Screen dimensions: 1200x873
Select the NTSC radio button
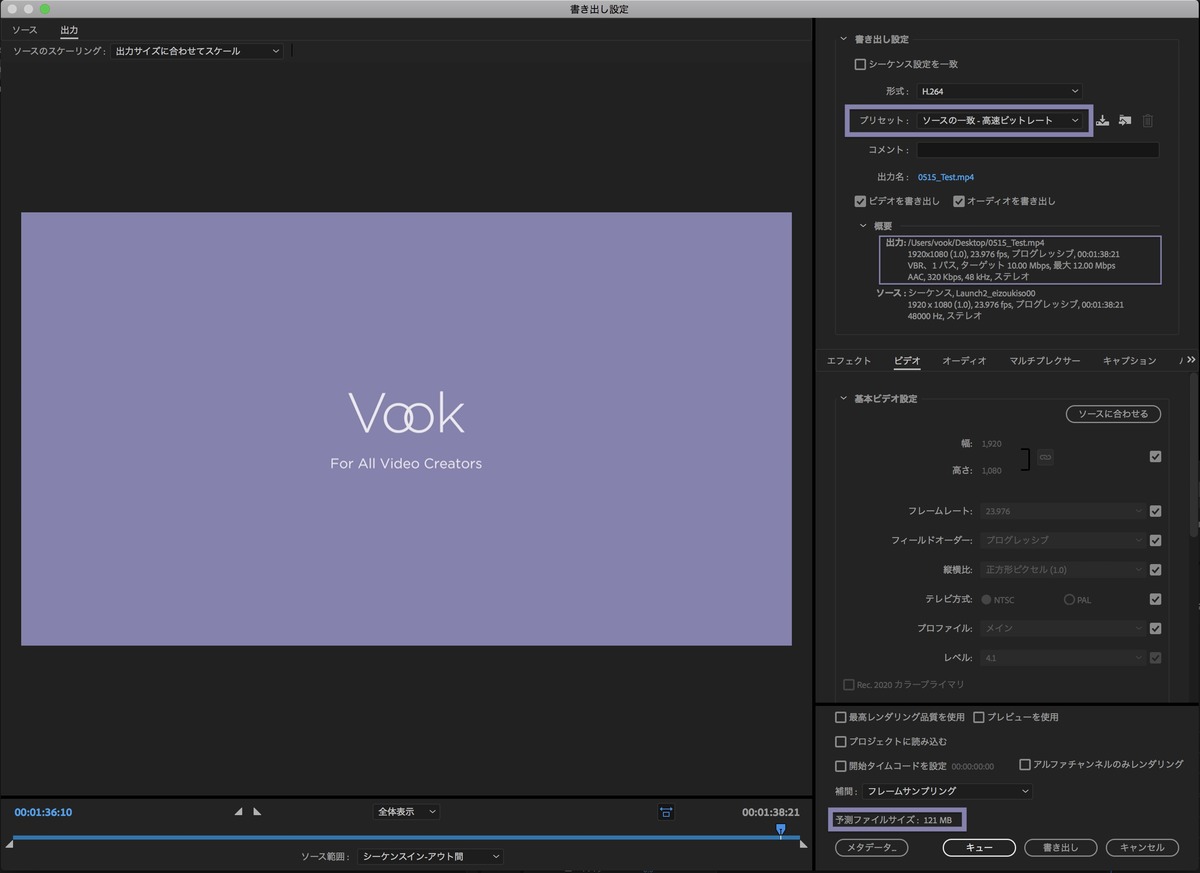987,600
